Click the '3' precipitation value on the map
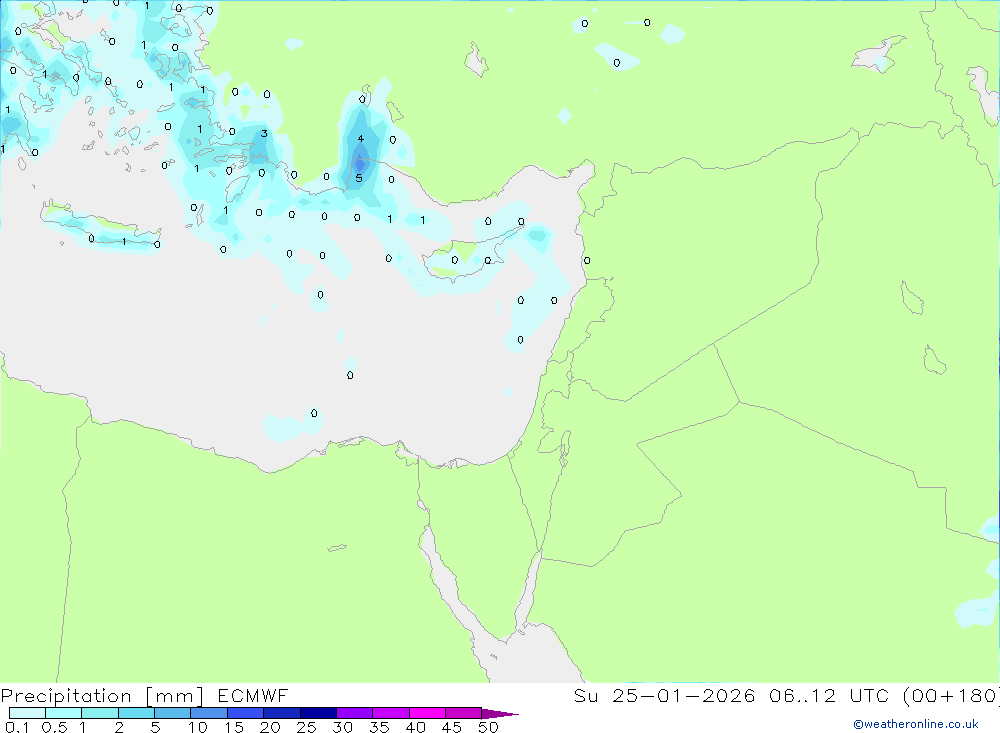Image resolution: width=1000 pixels, height=733 pixels. point(264,133)
